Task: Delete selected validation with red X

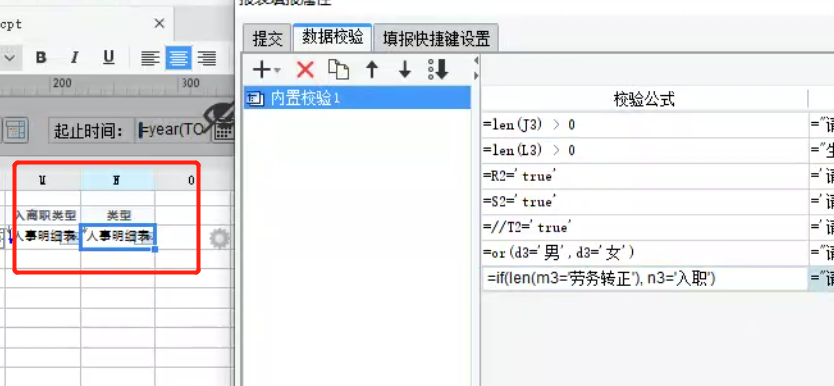Action: pyautogui.click(x=305, y=69)
